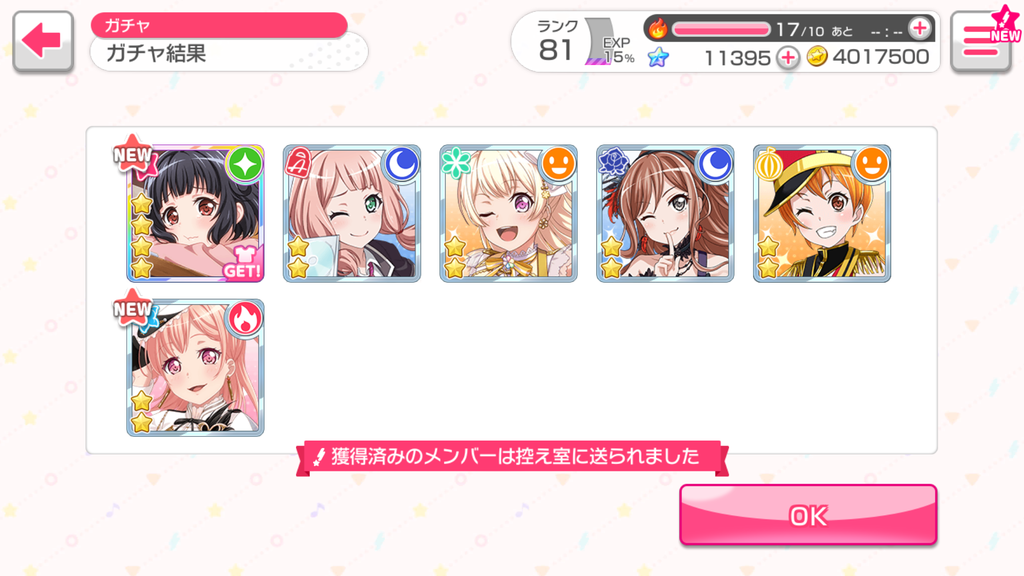The height and width of the screenshot is (576, 1024).
Task: Open the NEW four-star black-haired member card
Action: [x=195, y=214]
